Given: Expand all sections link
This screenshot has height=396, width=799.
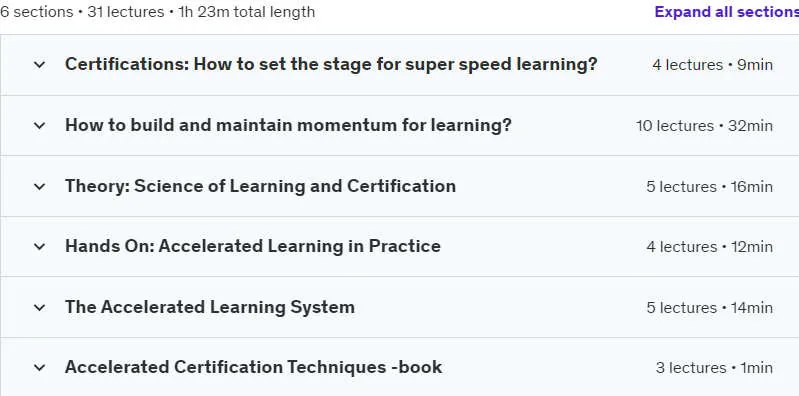Looking at the screenshot, I should pos(727,12).
